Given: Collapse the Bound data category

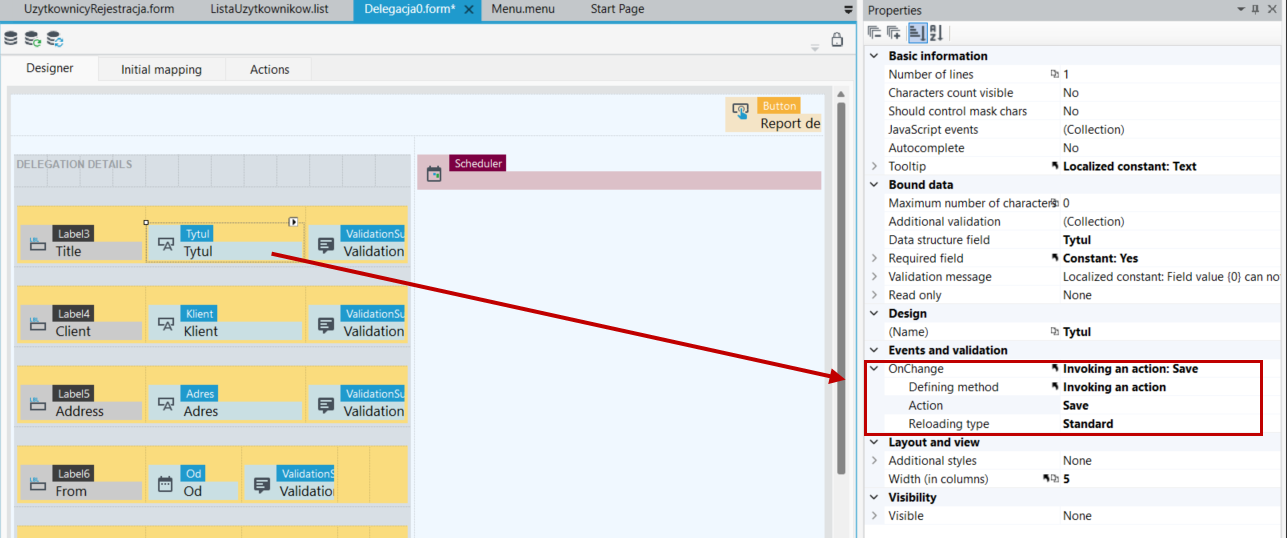Looking at the screenshot, I should 875,185.
